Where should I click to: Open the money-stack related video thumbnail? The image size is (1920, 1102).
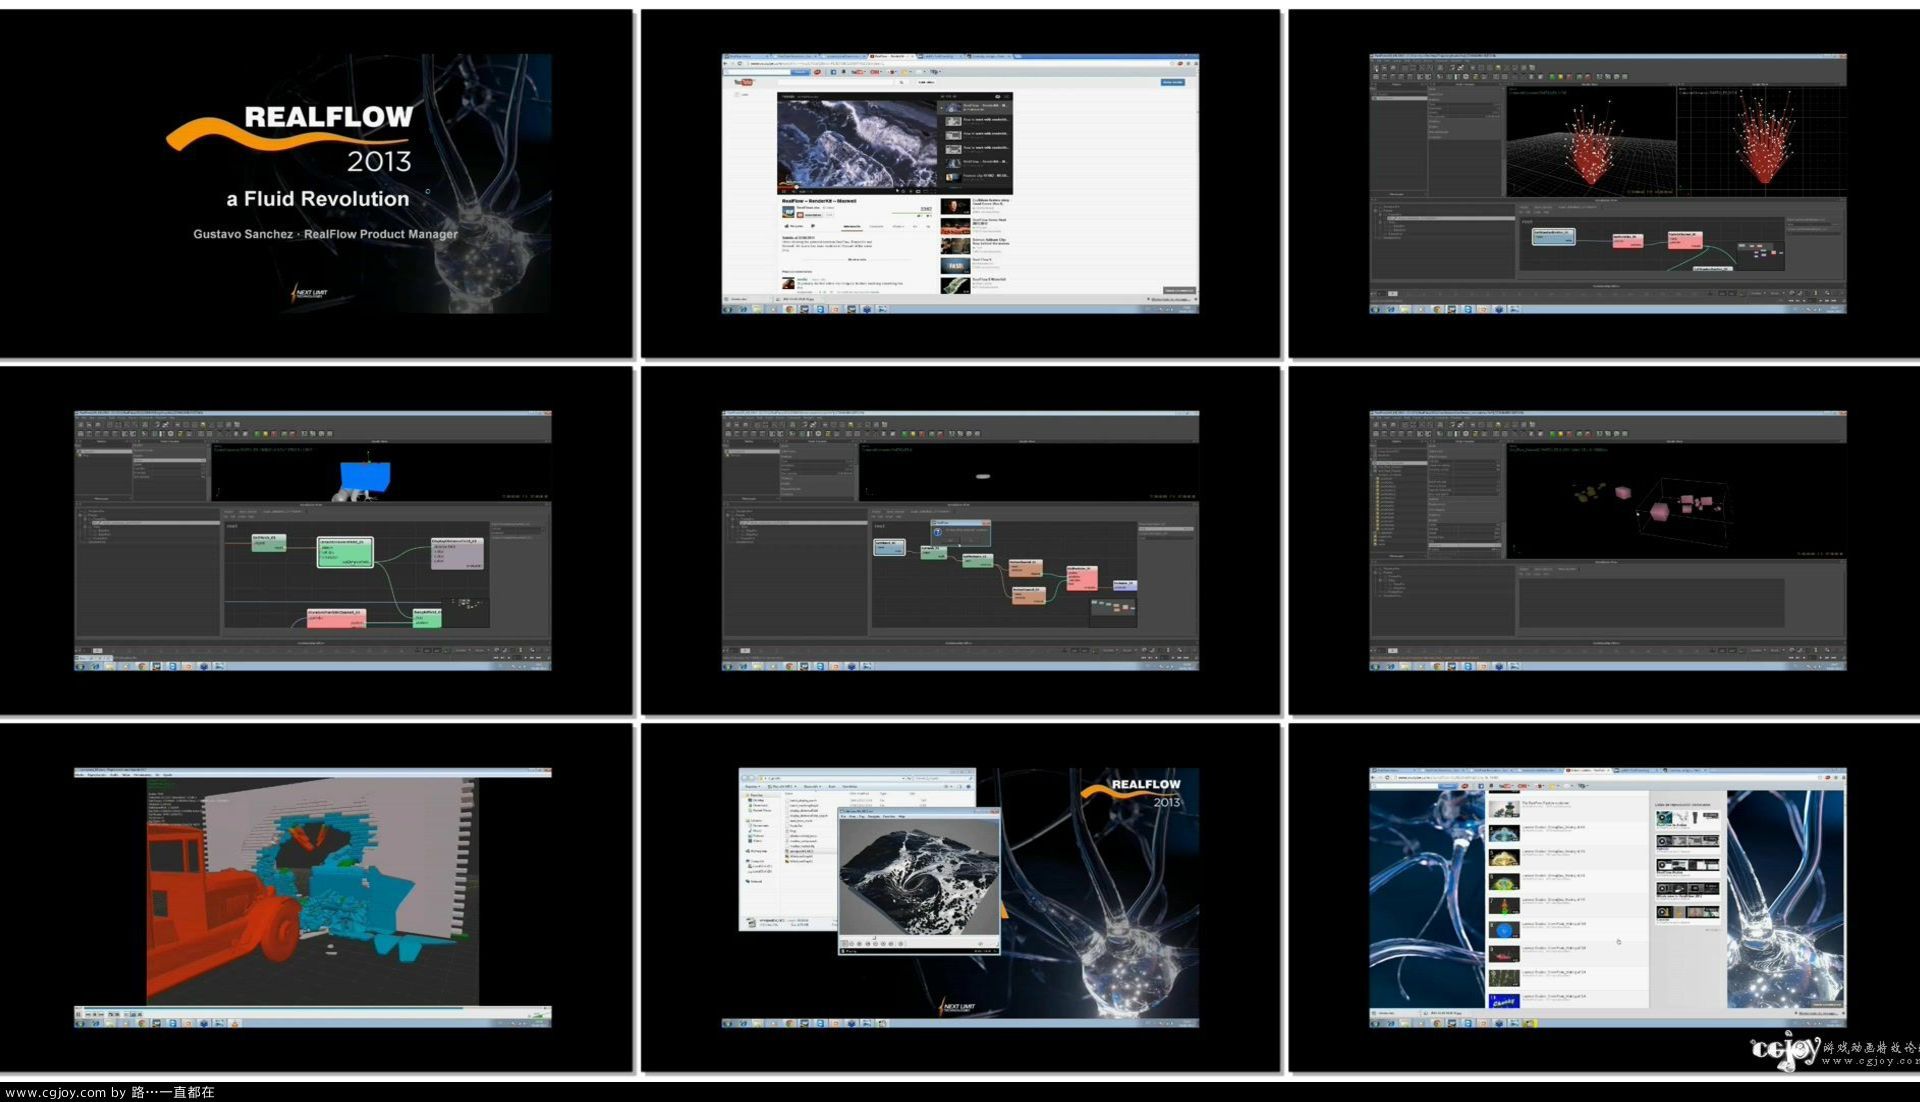[x=955, y=285]
